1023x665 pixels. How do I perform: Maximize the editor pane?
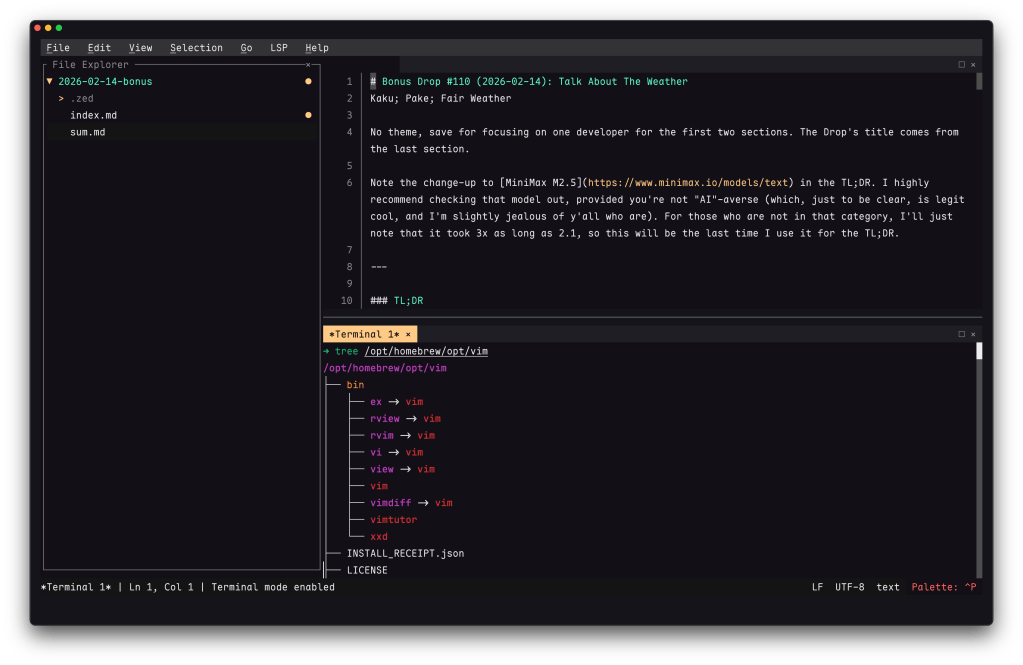point(962,65)
